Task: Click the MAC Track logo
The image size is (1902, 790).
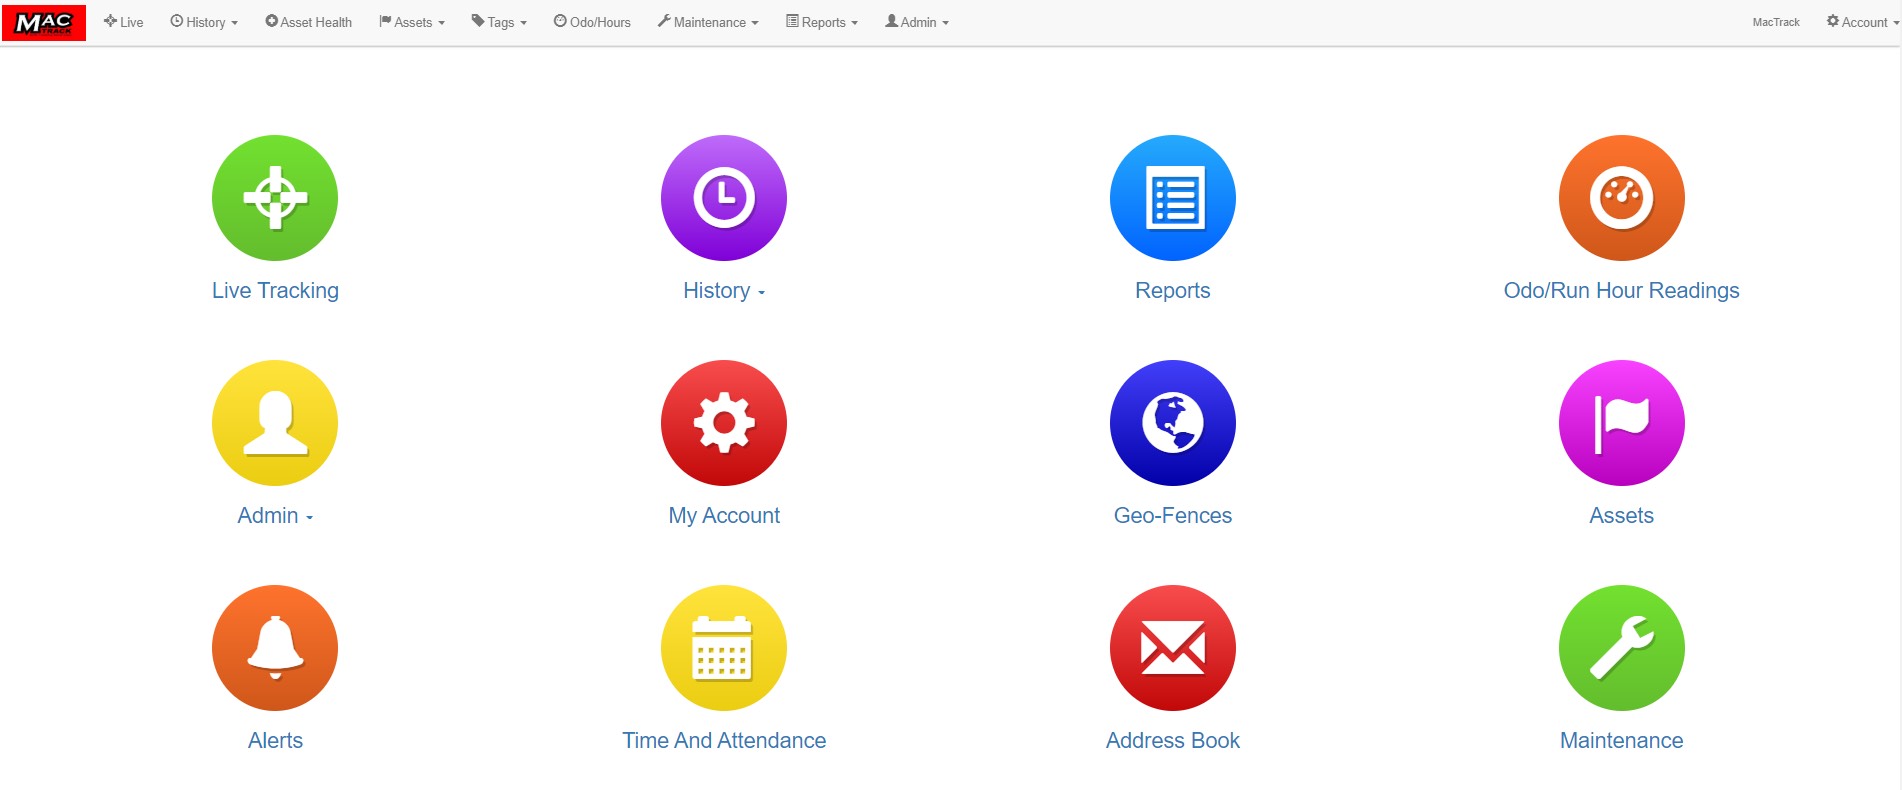Action: coord(44,22)
